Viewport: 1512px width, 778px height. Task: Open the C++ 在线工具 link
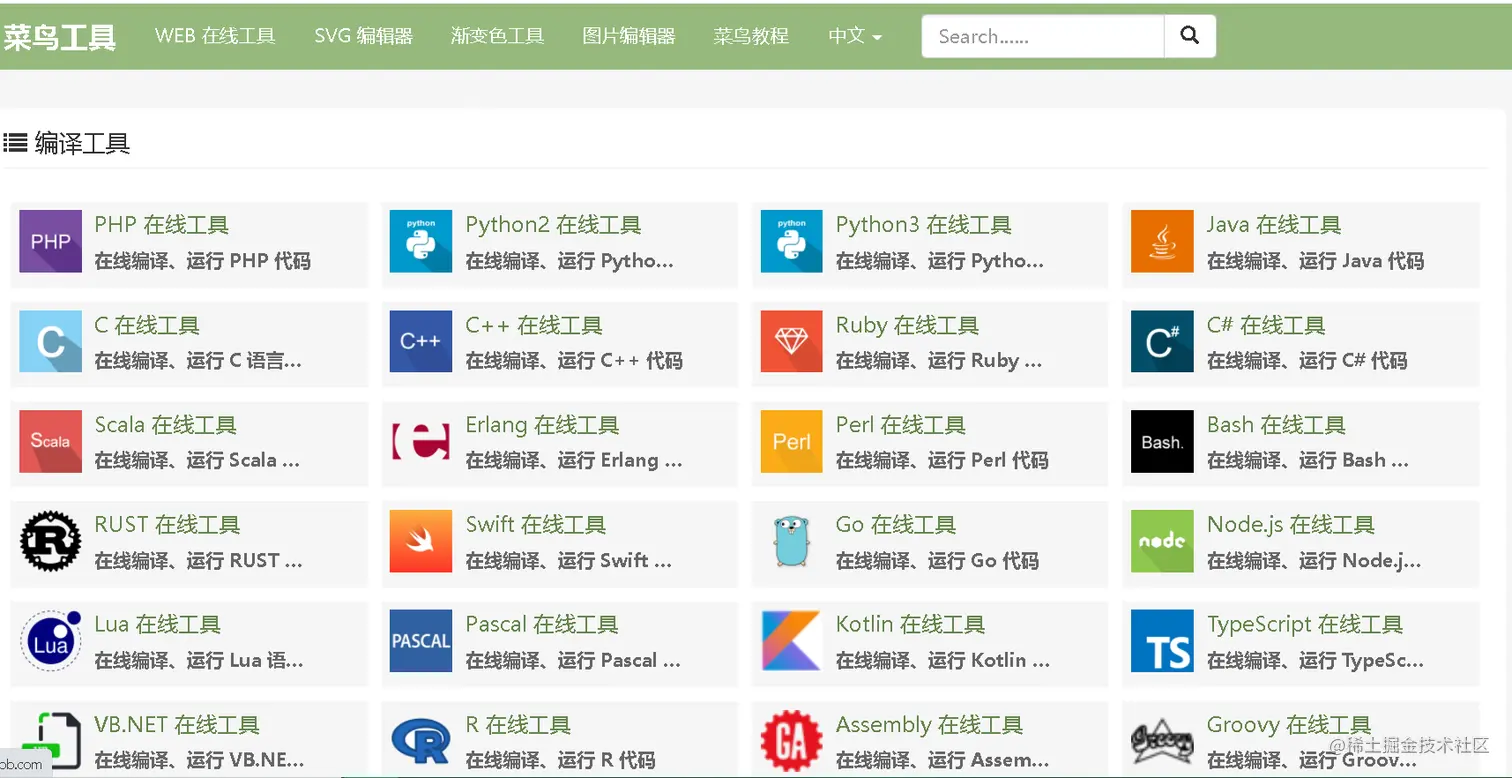point(534,325)
